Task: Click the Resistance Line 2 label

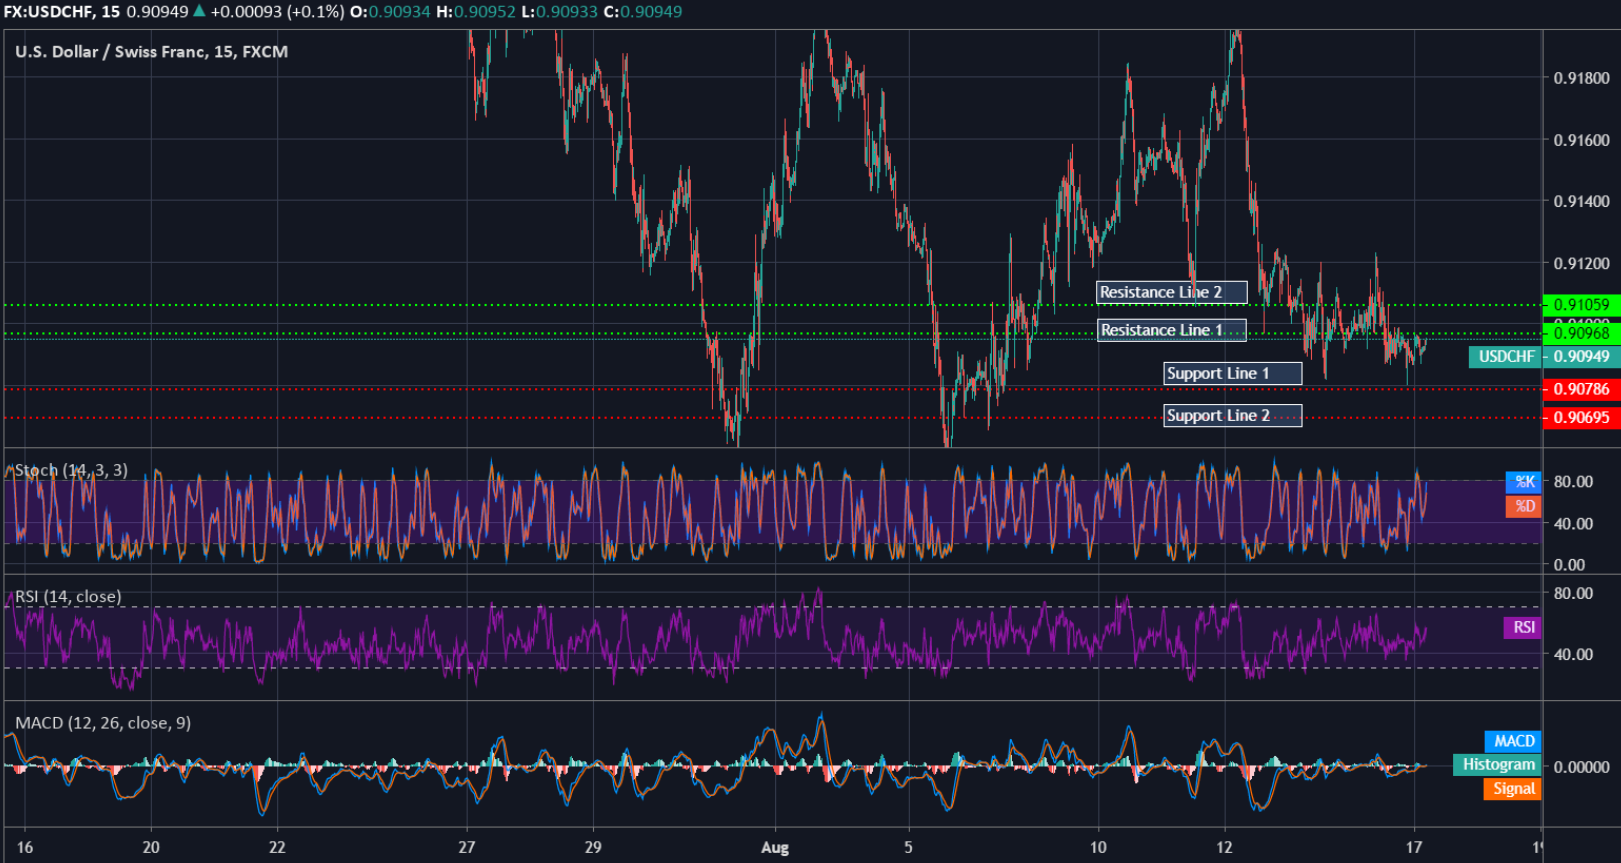Action: [1172, 292]
